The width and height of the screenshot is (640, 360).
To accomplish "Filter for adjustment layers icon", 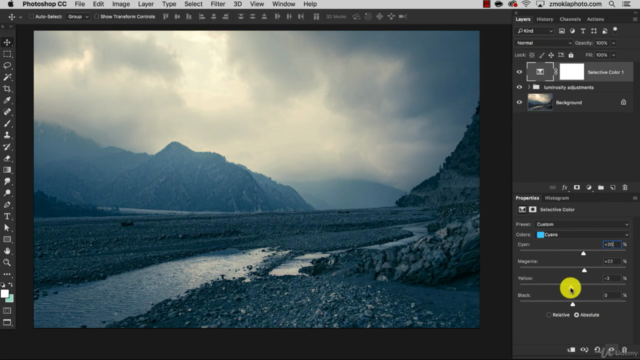I will click(x=572, y=31).
